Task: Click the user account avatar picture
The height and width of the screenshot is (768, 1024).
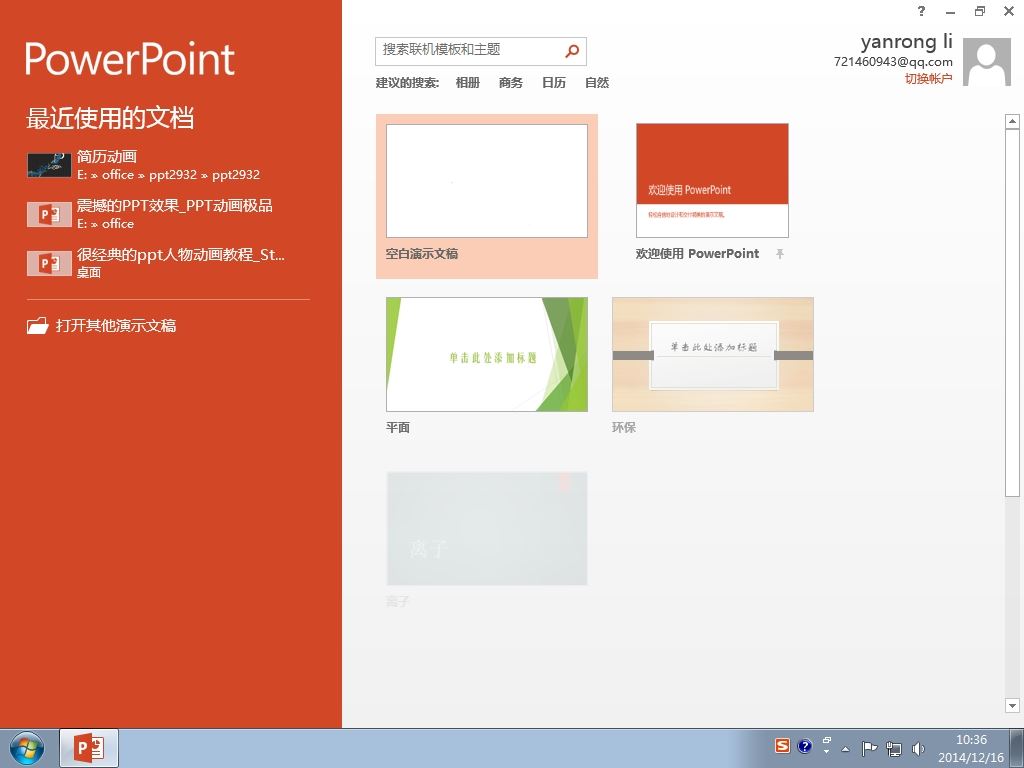Action: click(987, 62)
